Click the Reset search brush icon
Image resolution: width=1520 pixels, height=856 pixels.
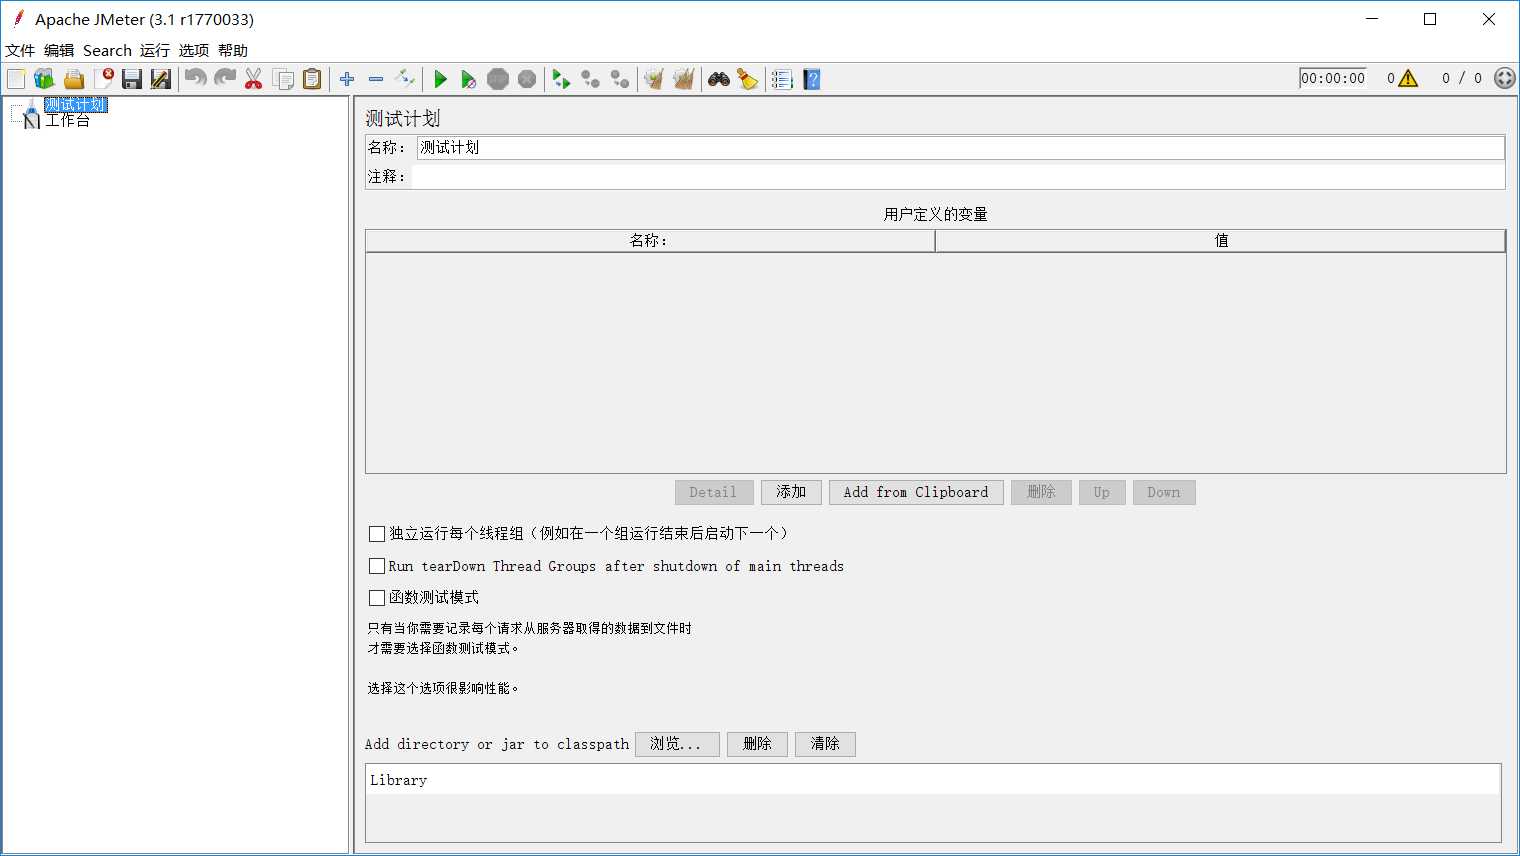(x=748, y=79)
